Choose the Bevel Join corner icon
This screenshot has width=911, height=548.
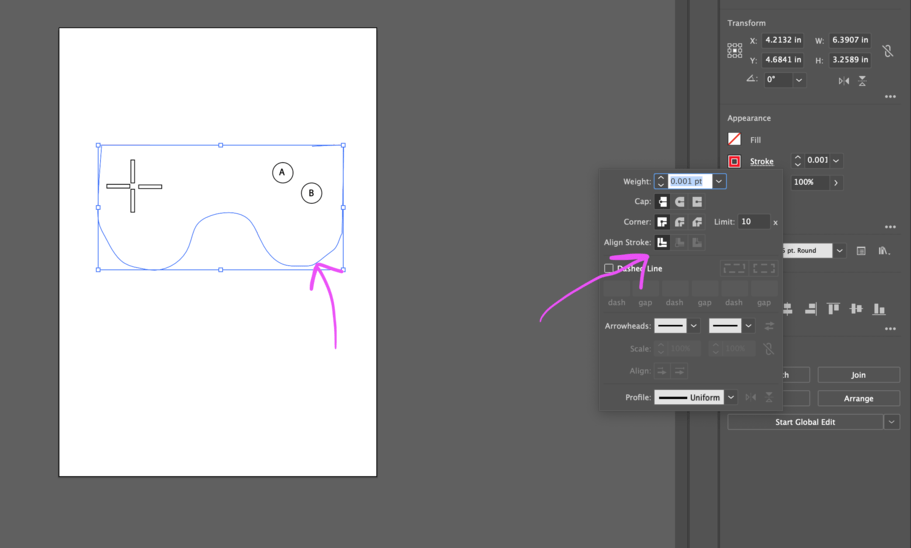coord(697,222)
